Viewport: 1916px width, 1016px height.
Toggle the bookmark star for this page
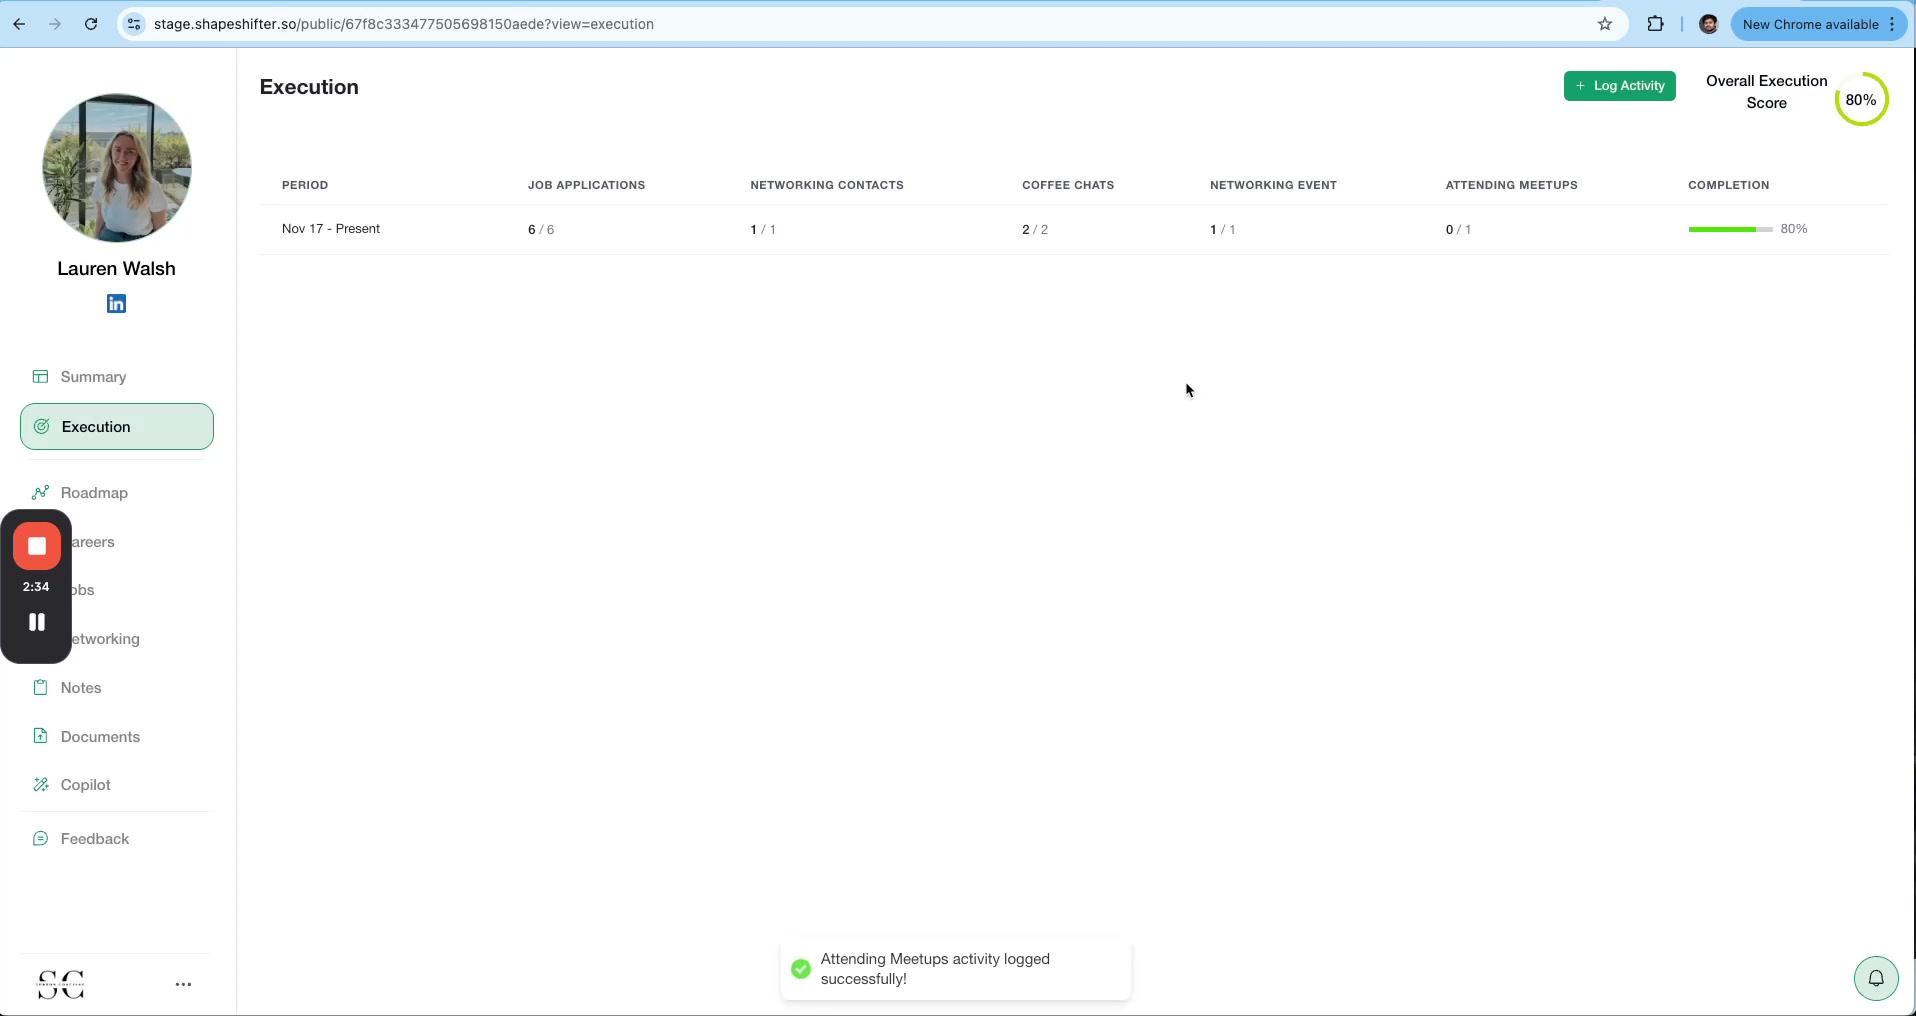[1604, 24]
